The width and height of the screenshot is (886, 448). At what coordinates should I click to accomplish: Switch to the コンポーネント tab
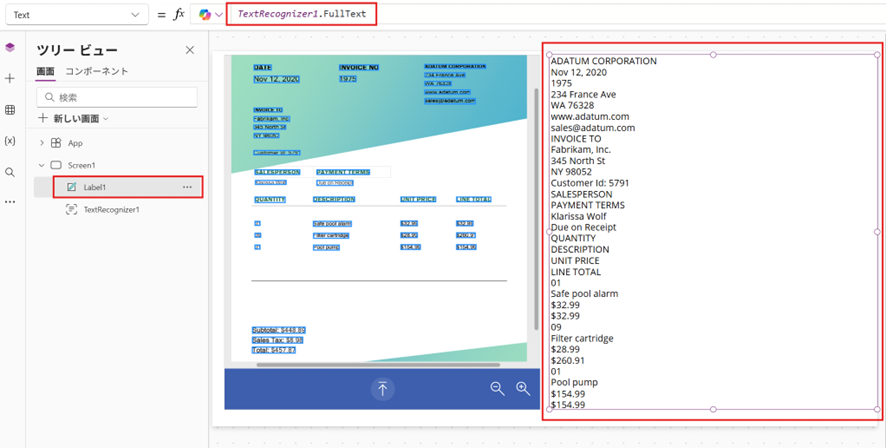click(97, 72)
